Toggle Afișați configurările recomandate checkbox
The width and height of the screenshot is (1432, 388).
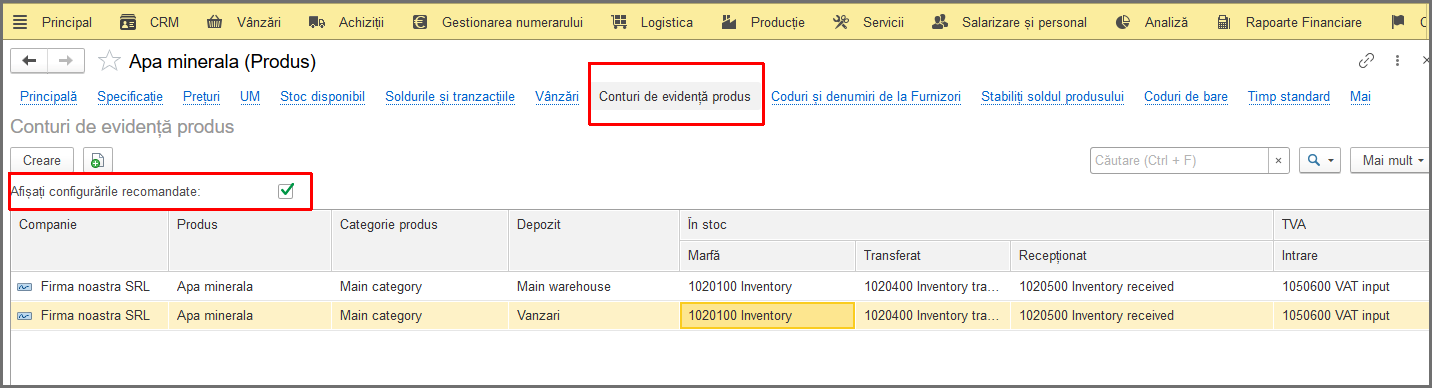pyautogui.click(x=286, y=190)
